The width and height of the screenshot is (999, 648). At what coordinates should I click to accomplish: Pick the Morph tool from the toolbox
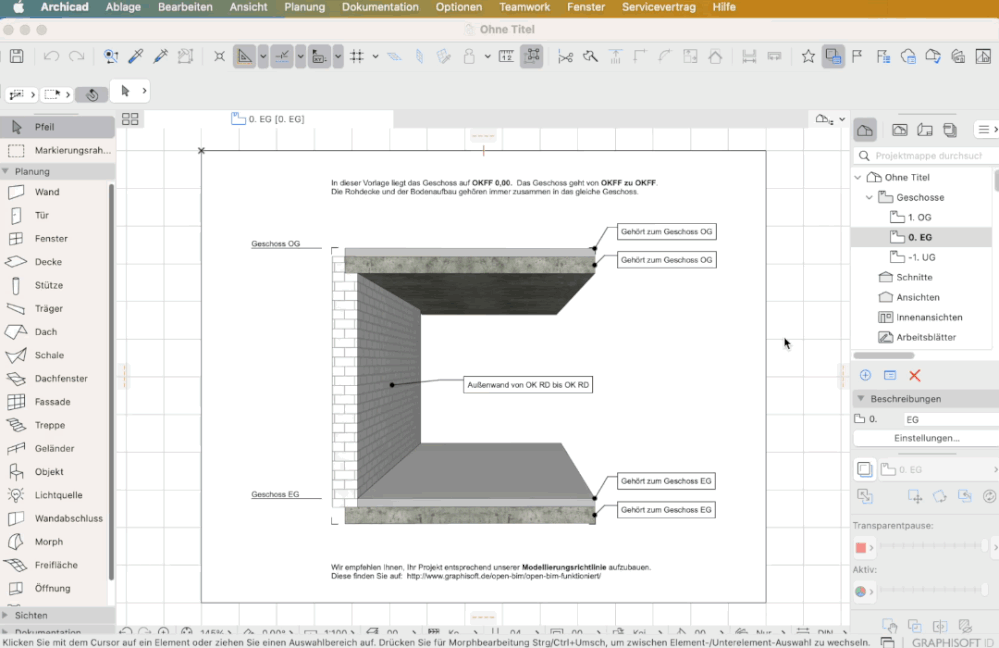click(48, 542)
